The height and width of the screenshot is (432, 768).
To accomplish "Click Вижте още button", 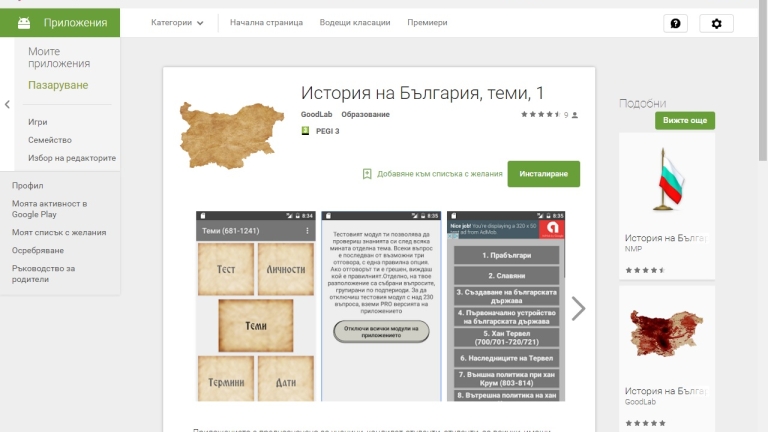I will (x=685, y=120).
